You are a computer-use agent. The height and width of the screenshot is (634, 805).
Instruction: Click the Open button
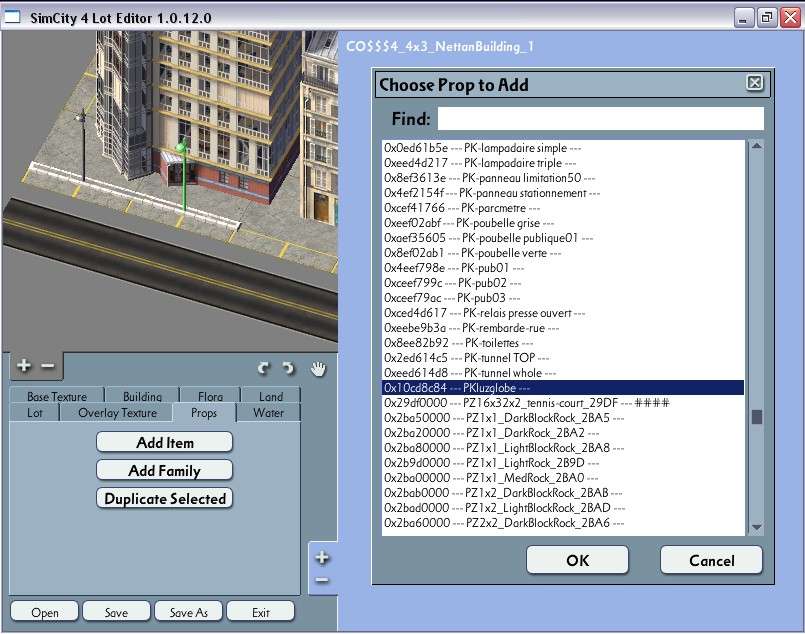45,612
